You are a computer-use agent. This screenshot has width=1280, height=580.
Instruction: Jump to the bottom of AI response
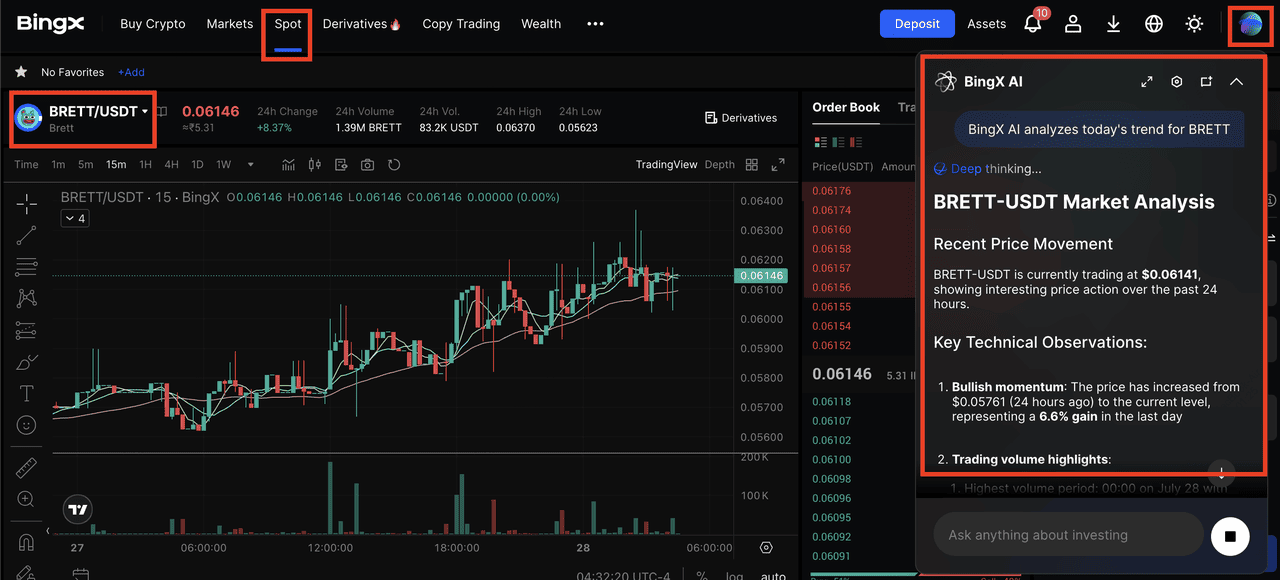pyautogui.click(x=1222, y=472)
